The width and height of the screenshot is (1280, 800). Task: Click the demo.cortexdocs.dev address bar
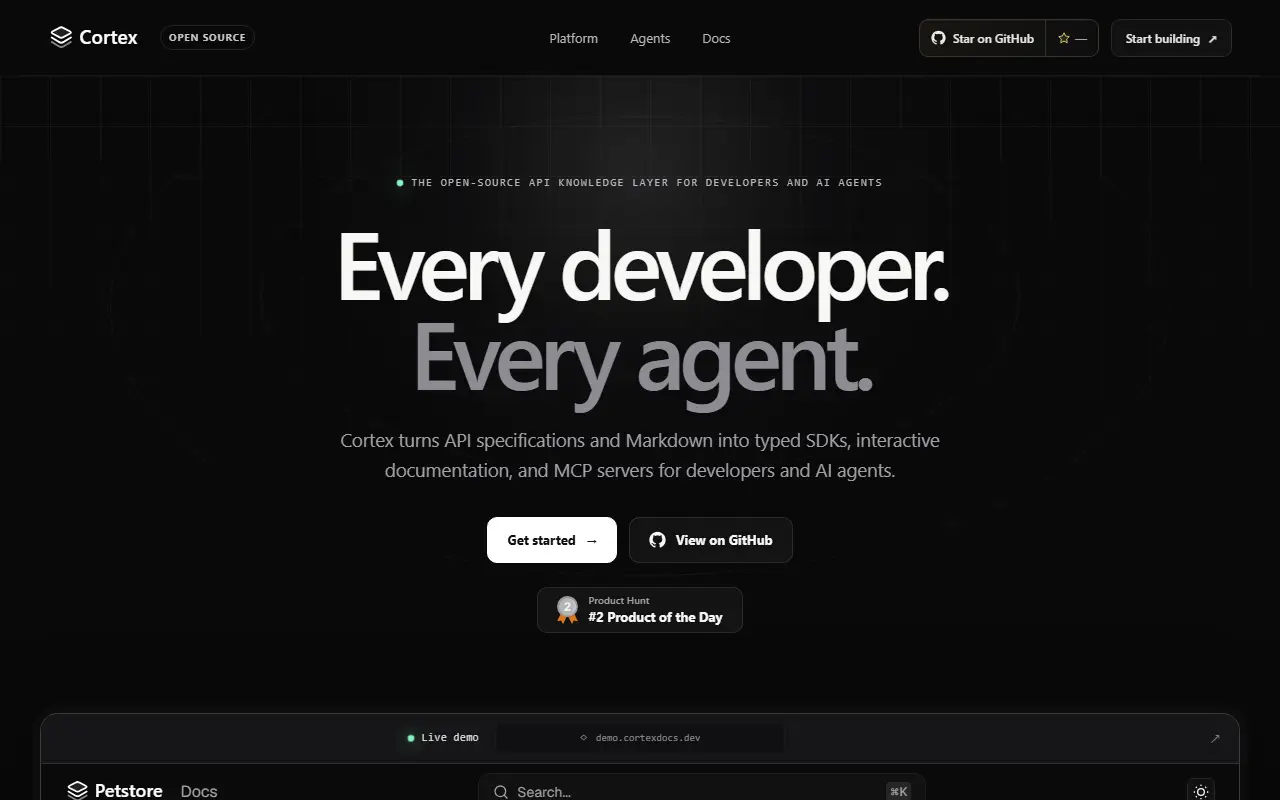tap(640, 738)
